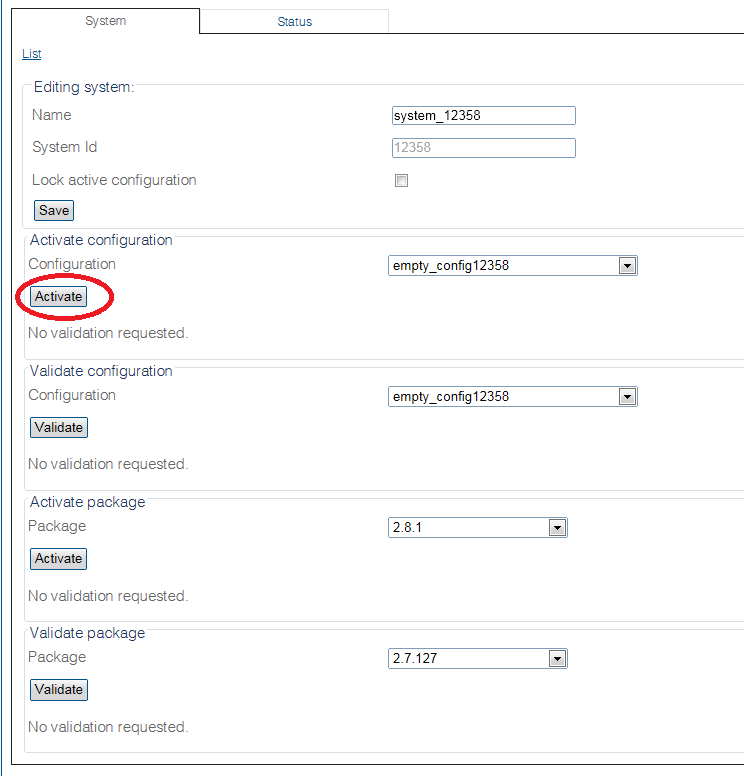Open the List link

[x=31, y=54]
